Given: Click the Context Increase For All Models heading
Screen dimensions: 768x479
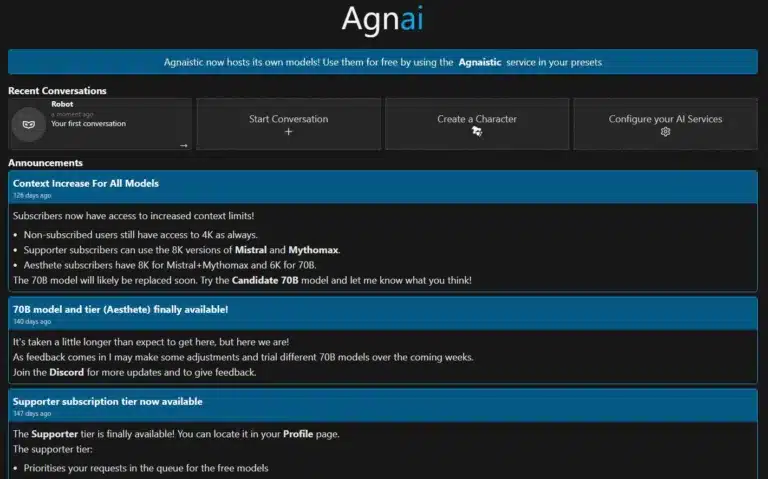Looking at the screenshot, I should coord(86,183).
